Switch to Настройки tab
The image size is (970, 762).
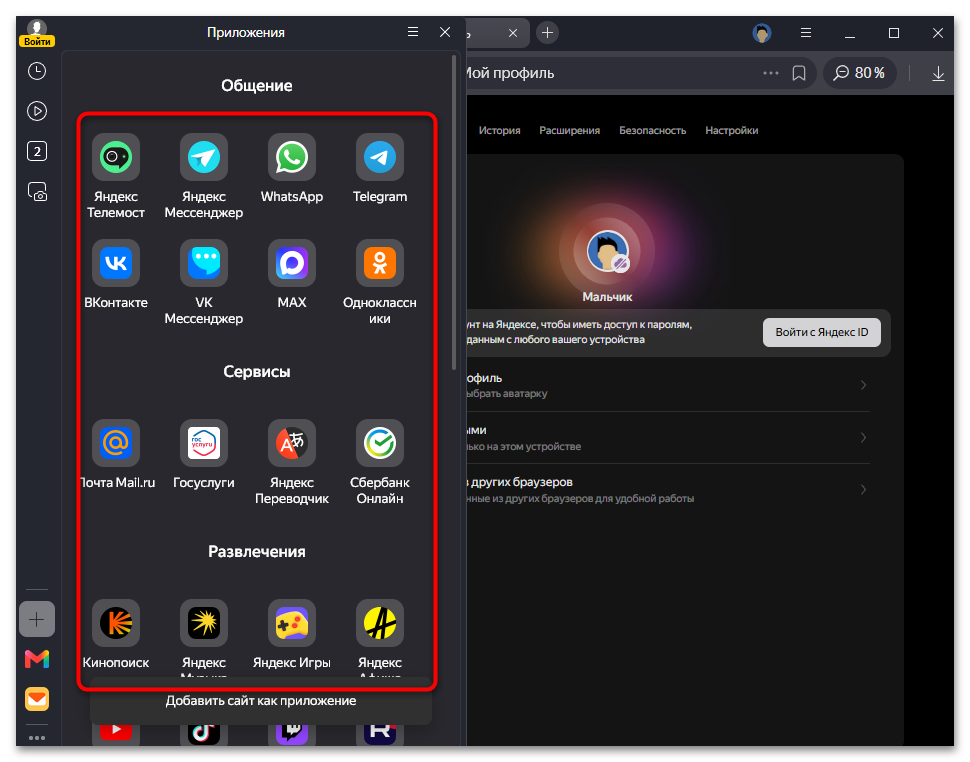732,131
